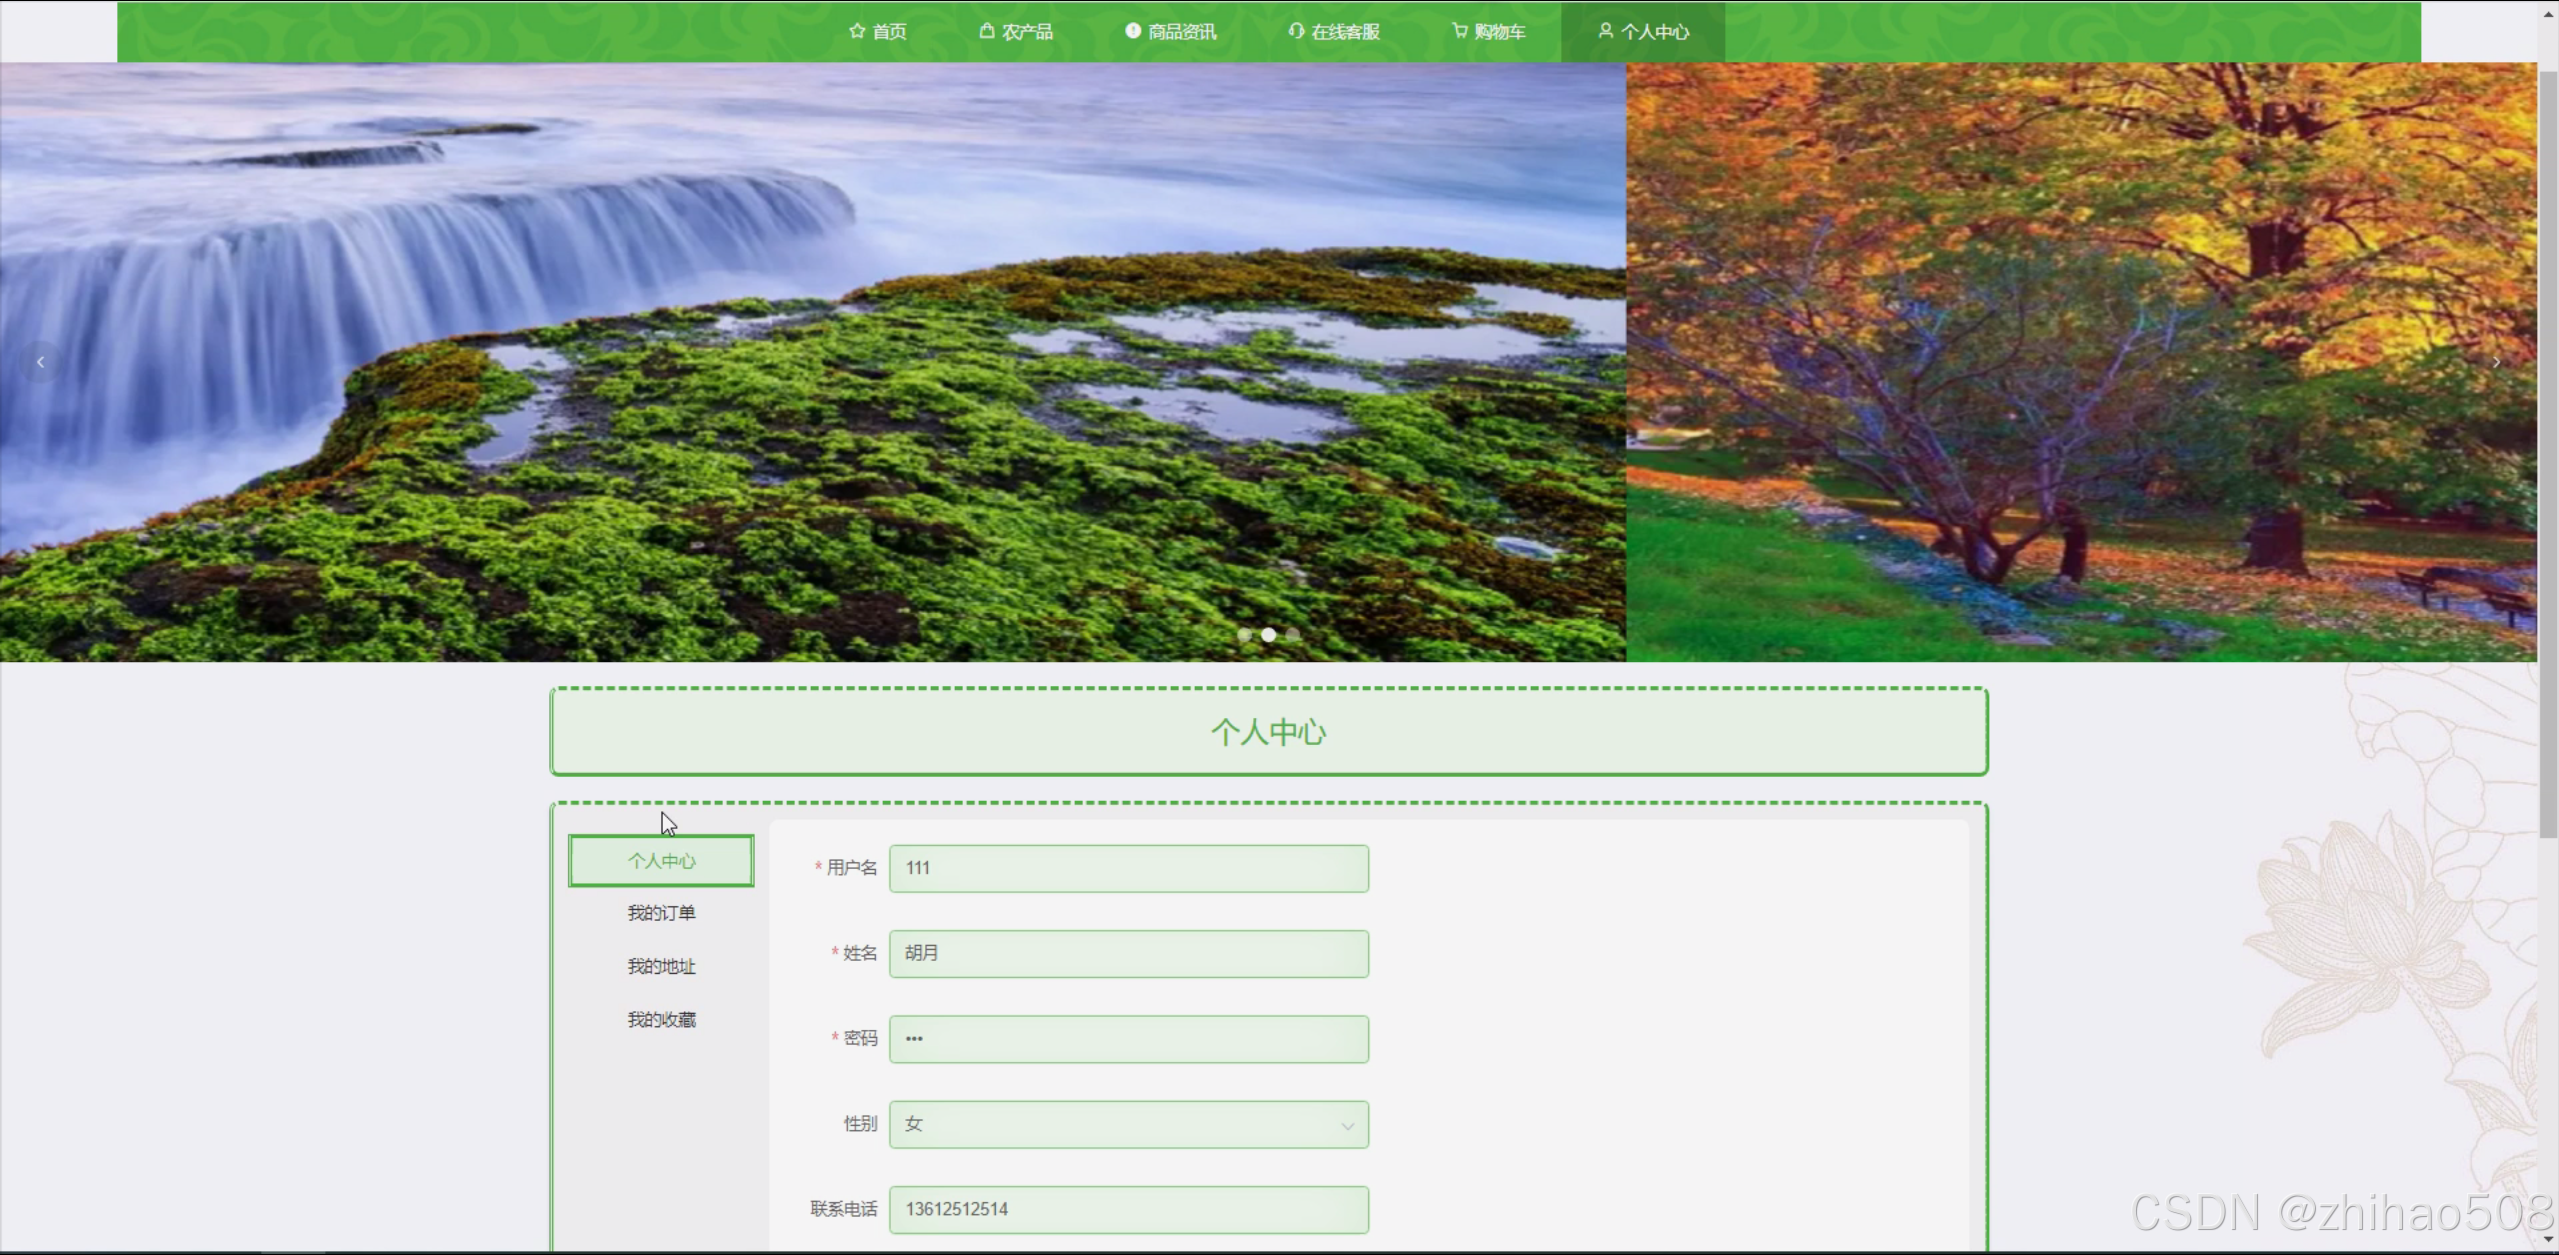Click the 个人中心 page heading
Screen dimensions: 2559x1255
click(x=1268, y=732)
